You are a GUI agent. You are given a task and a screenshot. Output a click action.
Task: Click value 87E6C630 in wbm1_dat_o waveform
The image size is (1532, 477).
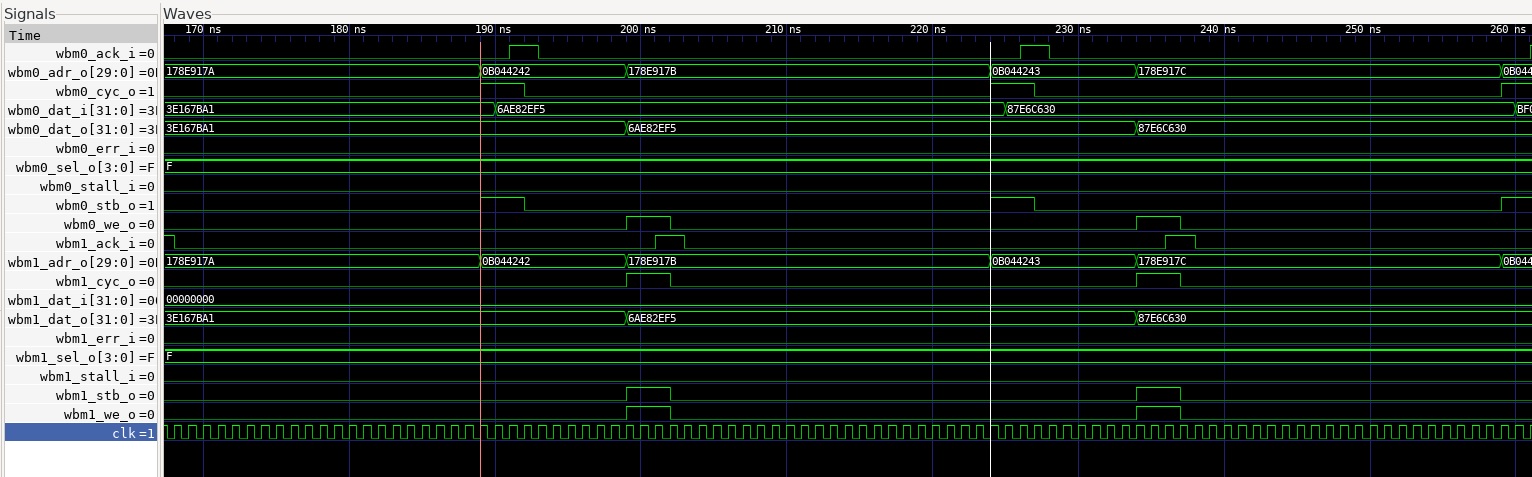(x=1162, y=318)
